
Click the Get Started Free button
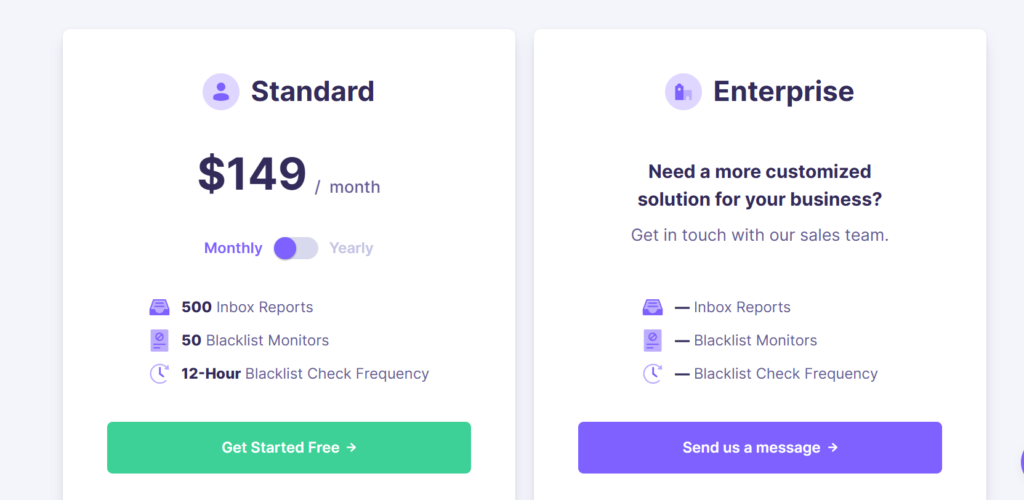(x=289, y=448)
